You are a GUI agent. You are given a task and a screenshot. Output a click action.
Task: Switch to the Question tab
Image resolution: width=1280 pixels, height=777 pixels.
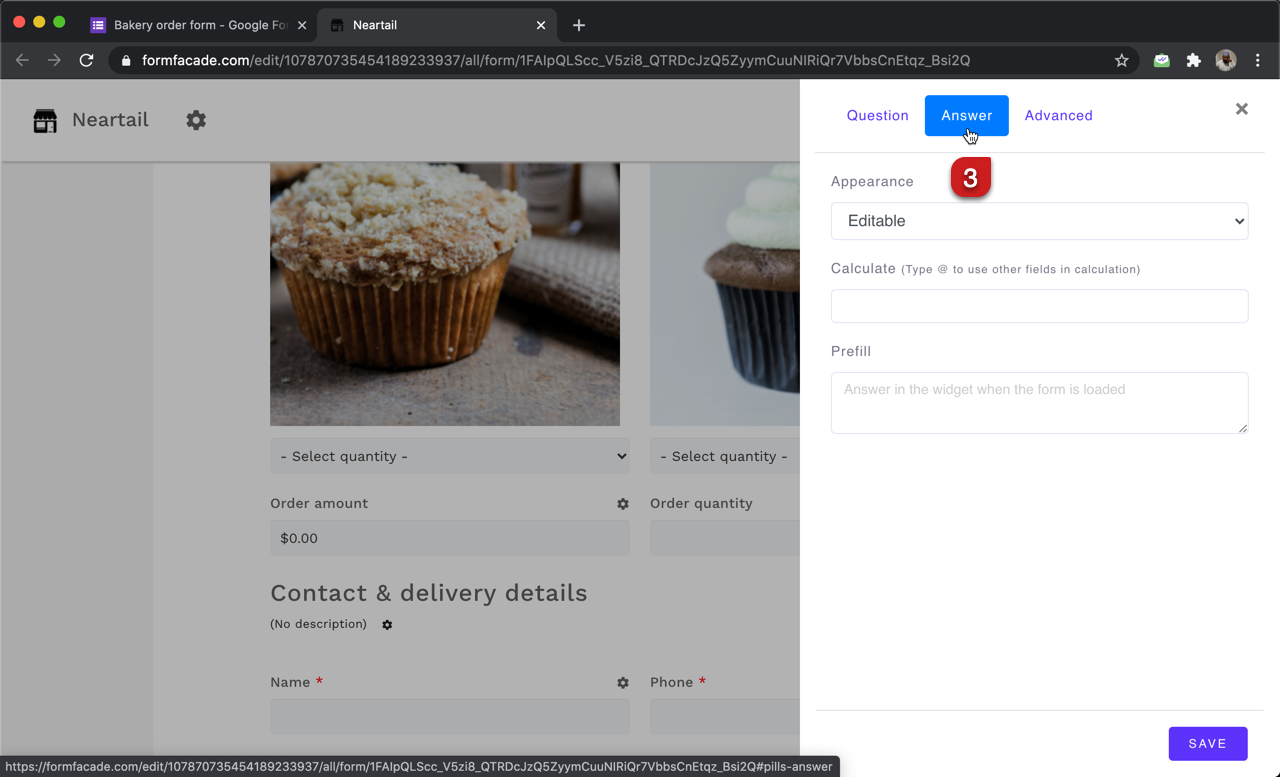(x=877, y=115)
